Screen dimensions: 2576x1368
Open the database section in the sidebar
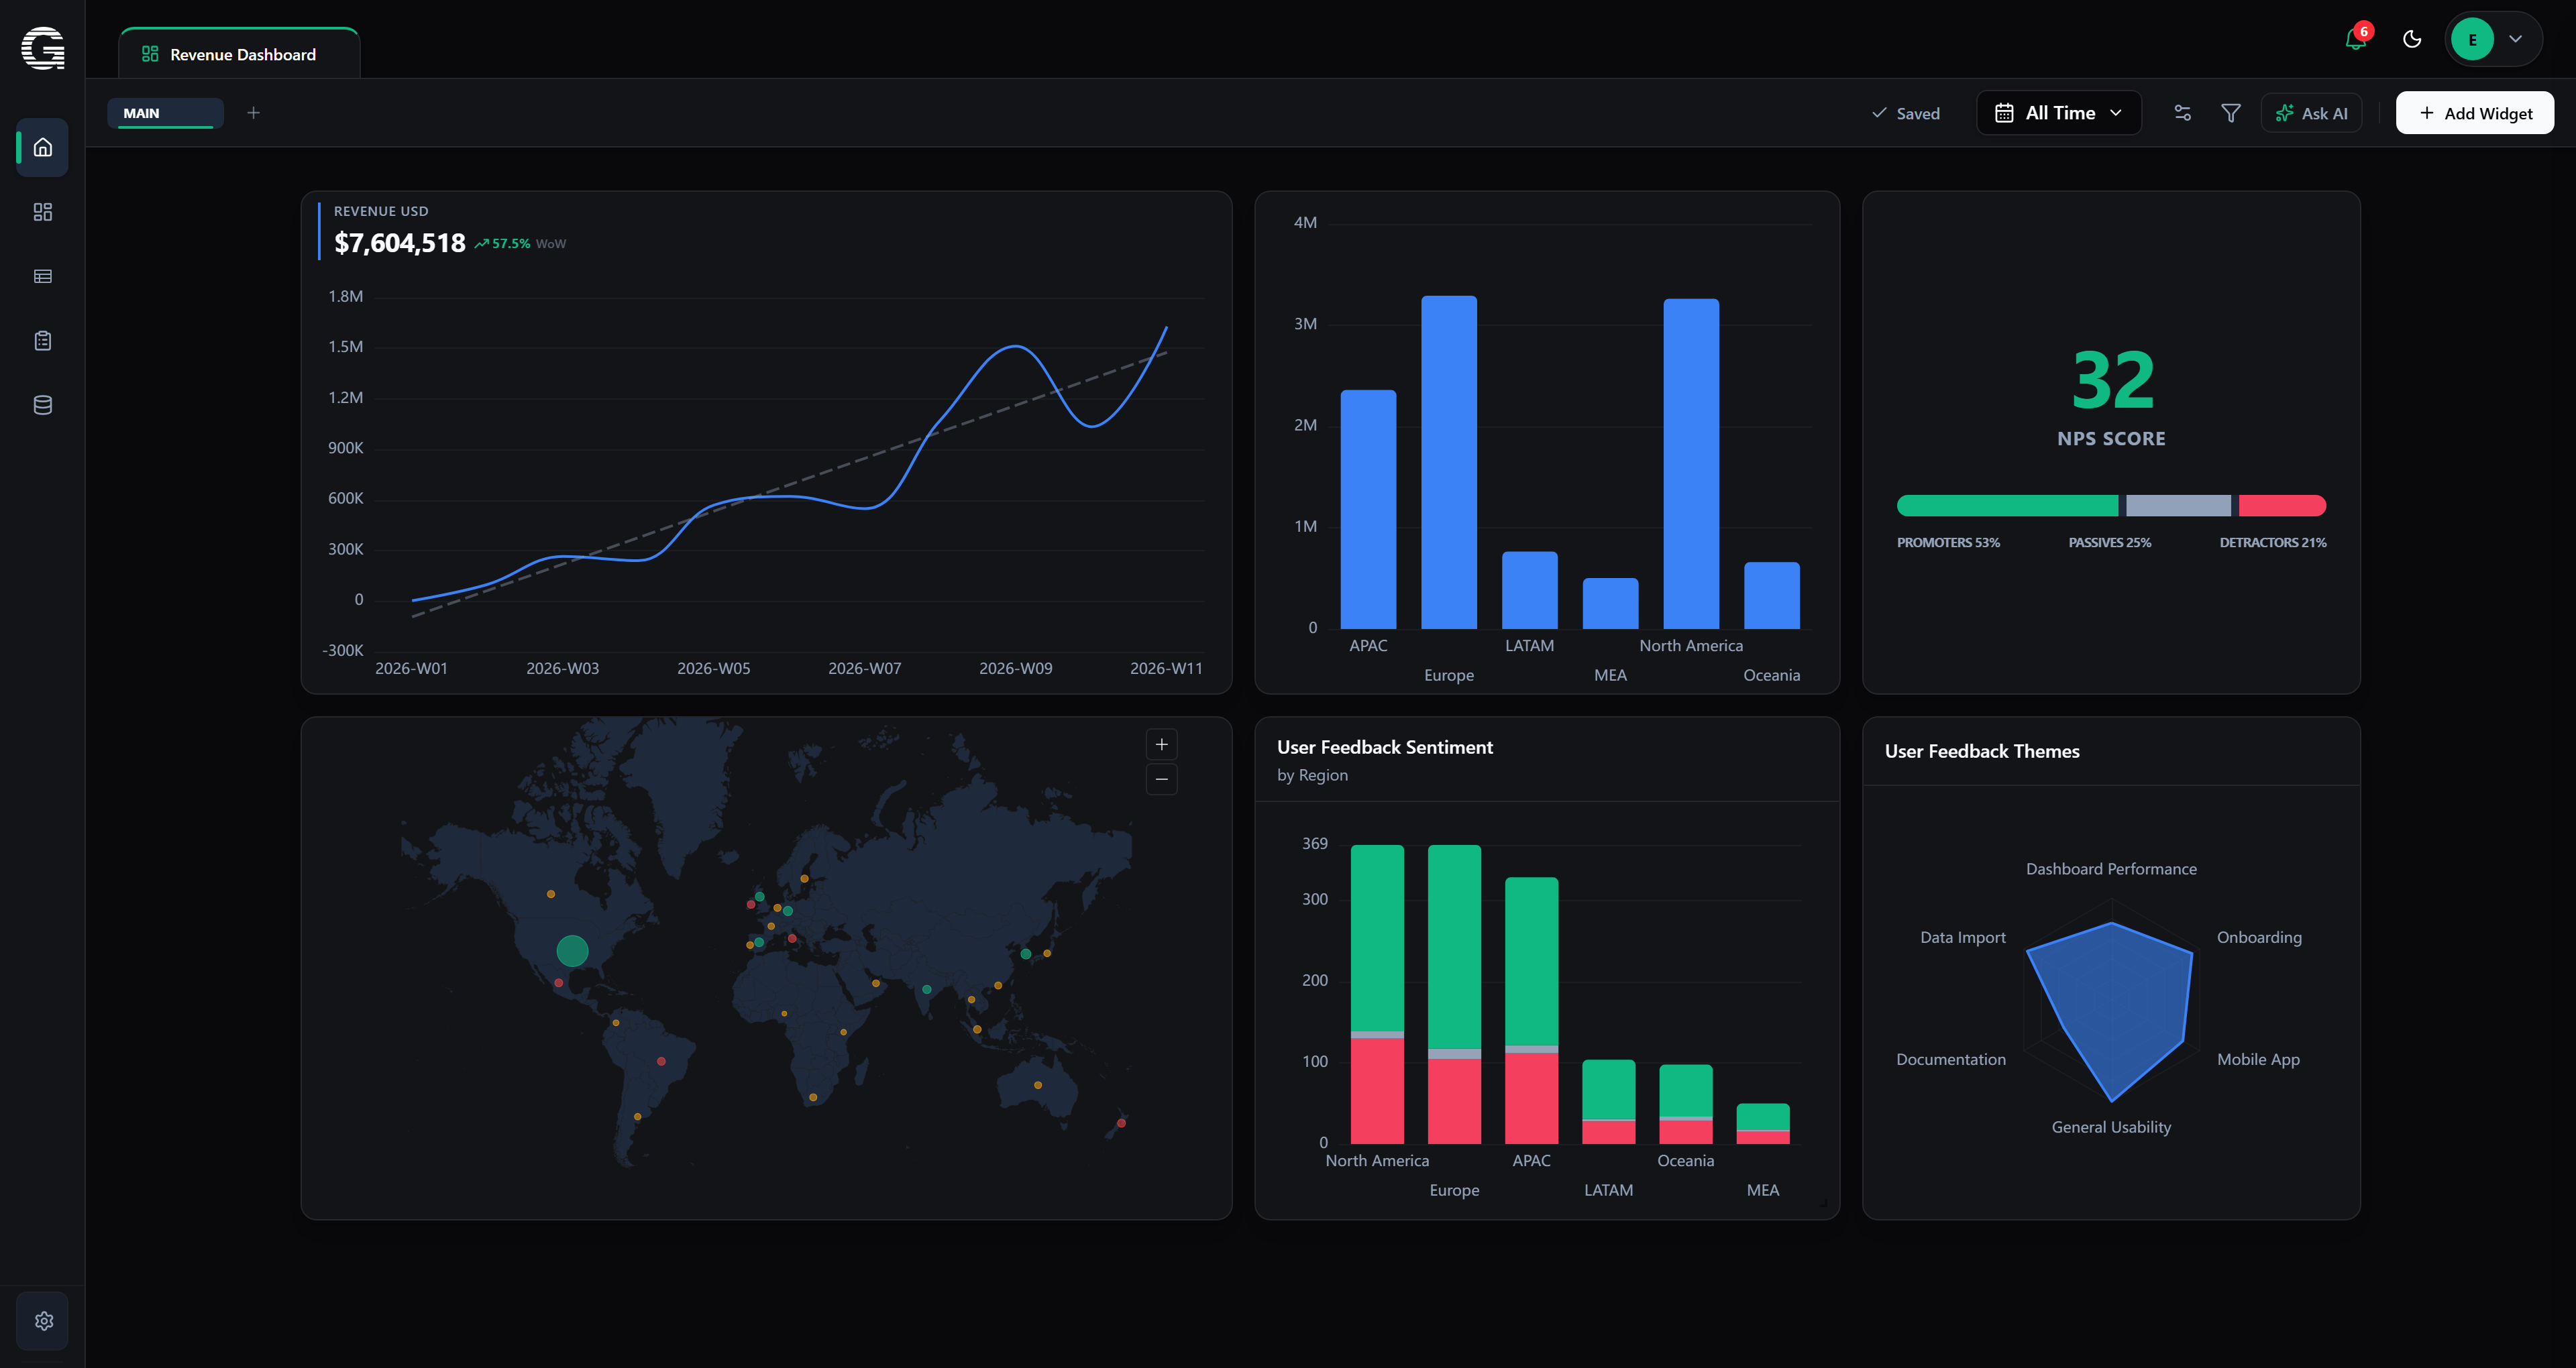[x=42, y=404]
